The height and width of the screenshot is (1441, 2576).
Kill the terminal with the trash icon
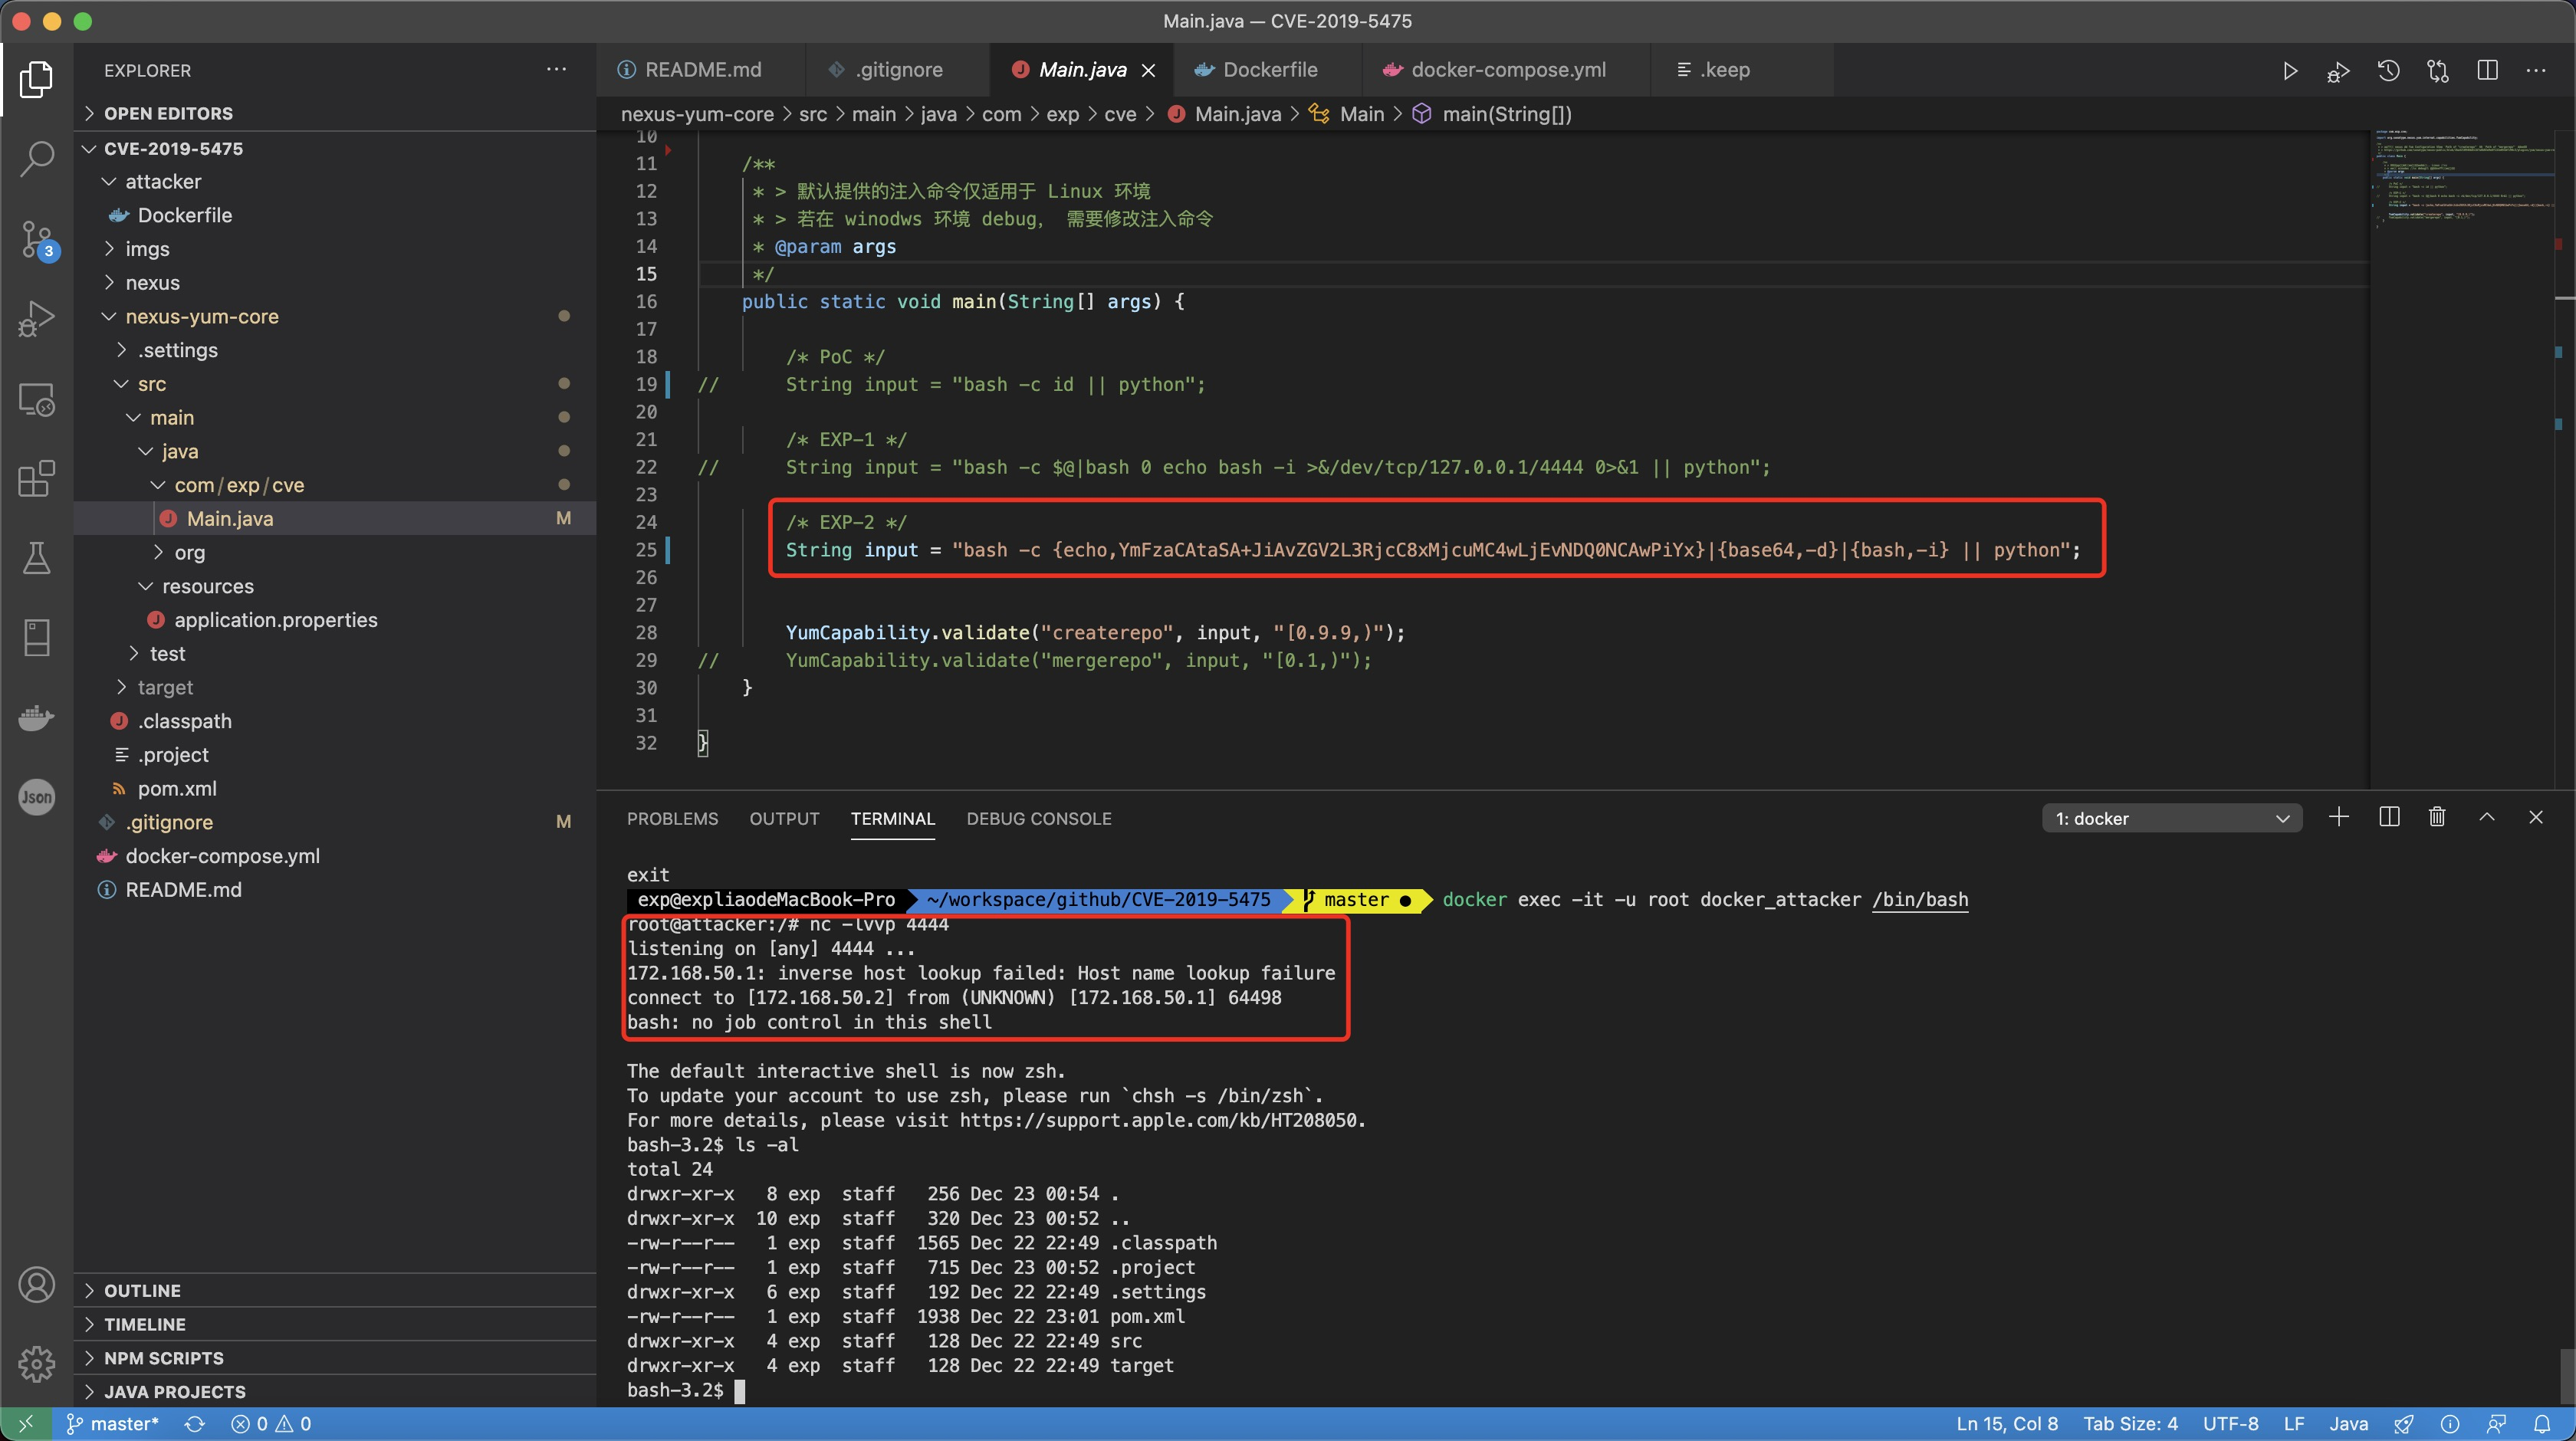2437,817
